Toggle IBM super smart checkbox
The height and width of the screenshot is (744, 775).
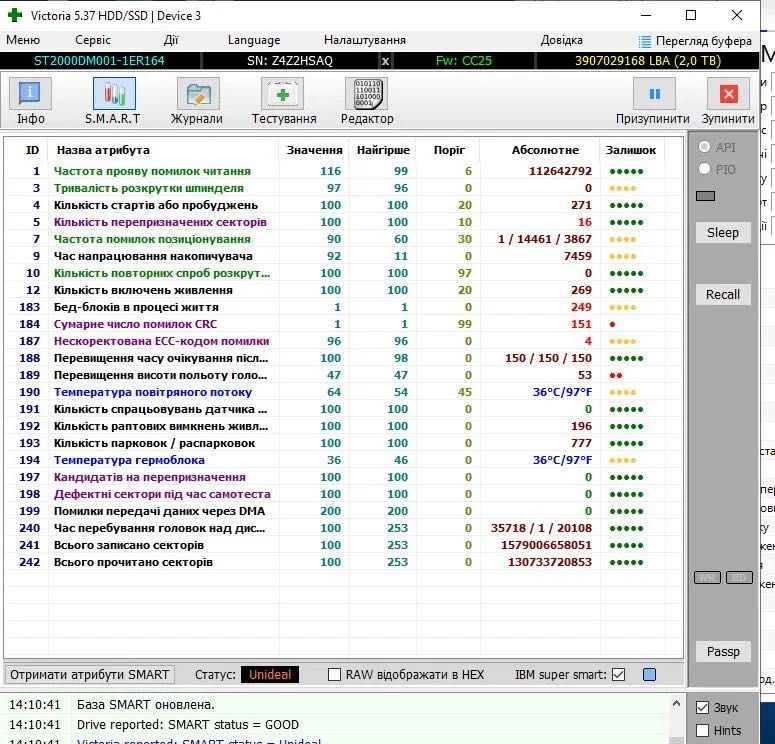point(618,674)
